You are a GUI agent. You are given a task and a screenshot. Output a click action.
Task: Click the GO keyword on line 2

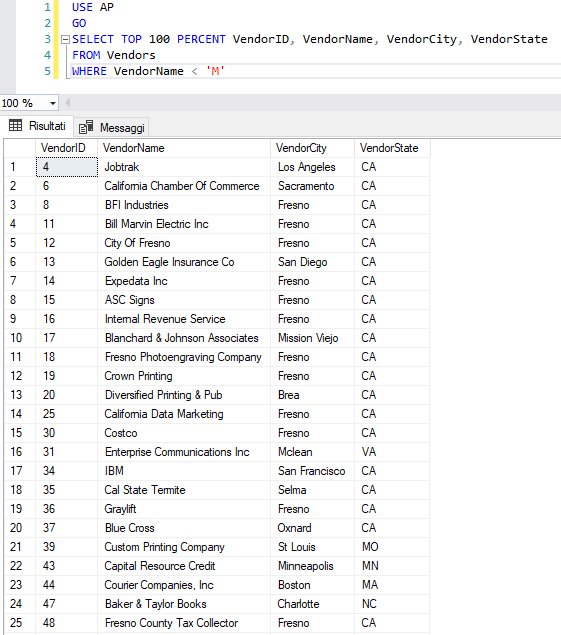pyautogui.click(x=79, y=23)
